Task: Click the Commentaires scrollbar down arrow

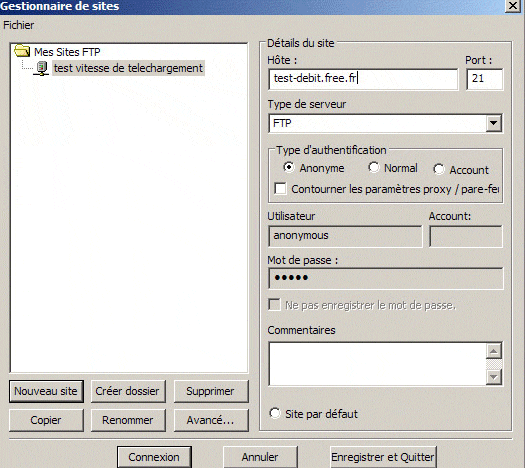Action: (x=494, y=377)
